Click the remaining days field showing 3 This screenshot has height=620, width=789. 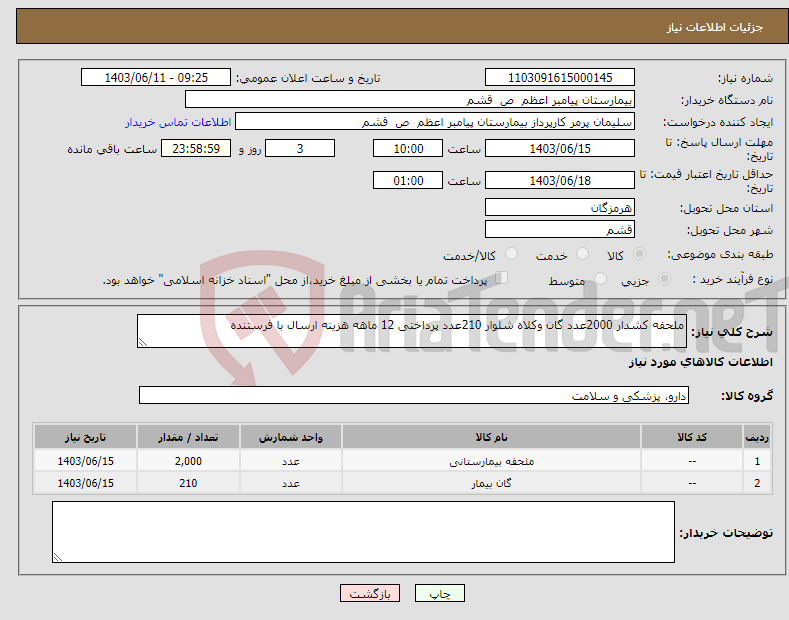(300, 148)
